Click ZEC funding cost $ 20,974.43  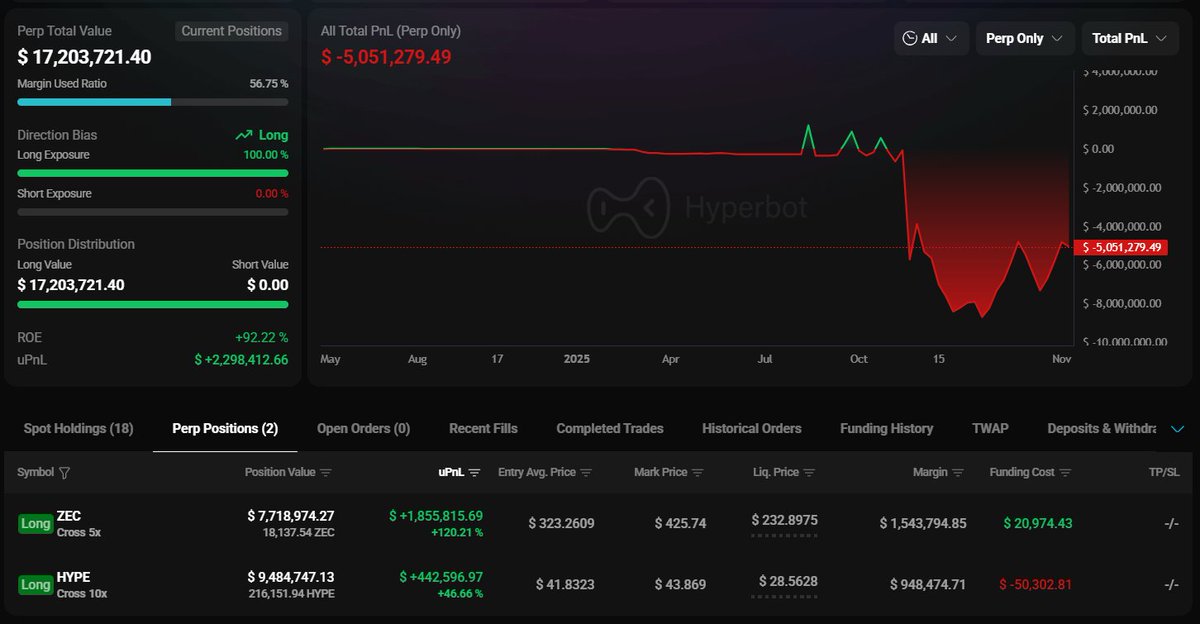click(1038, 524)
